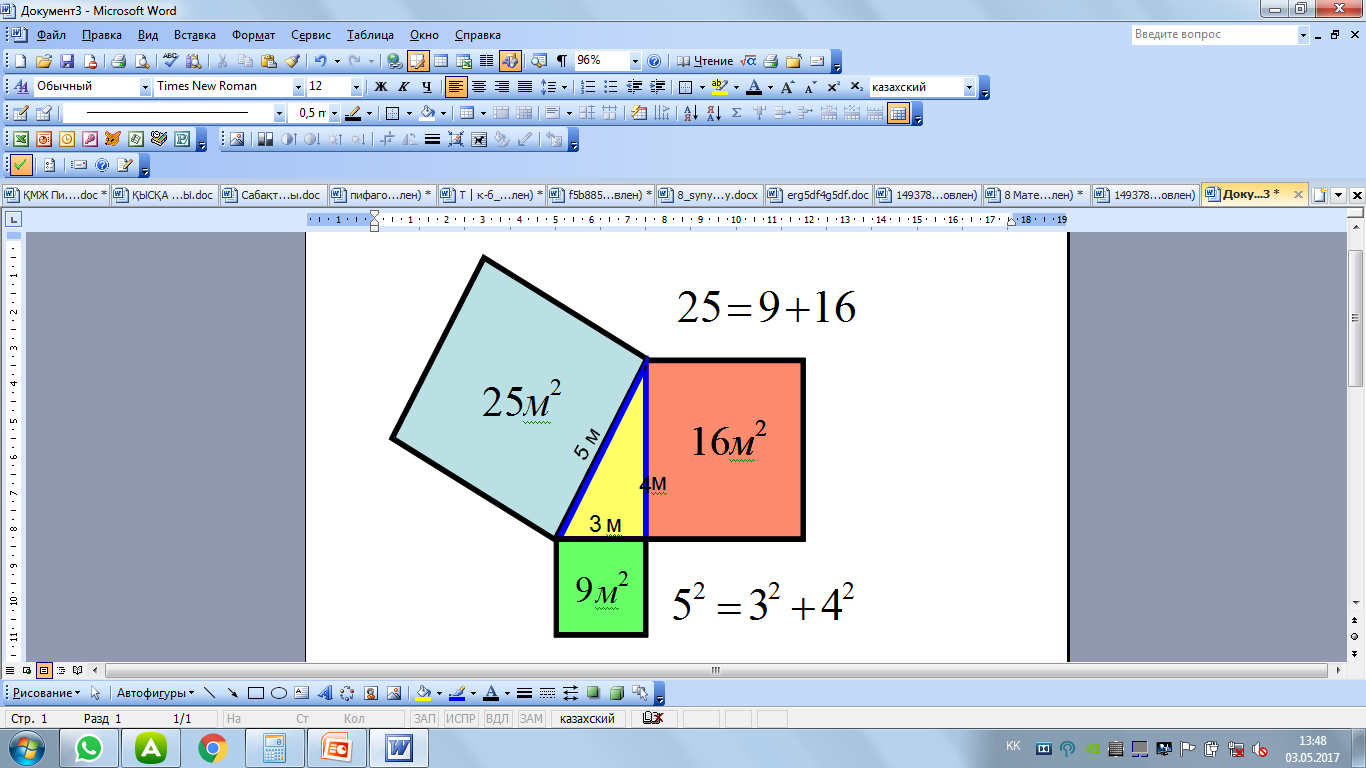Create a new blank document
This screenshot has height=768, width=1366.
pos(21,61)
